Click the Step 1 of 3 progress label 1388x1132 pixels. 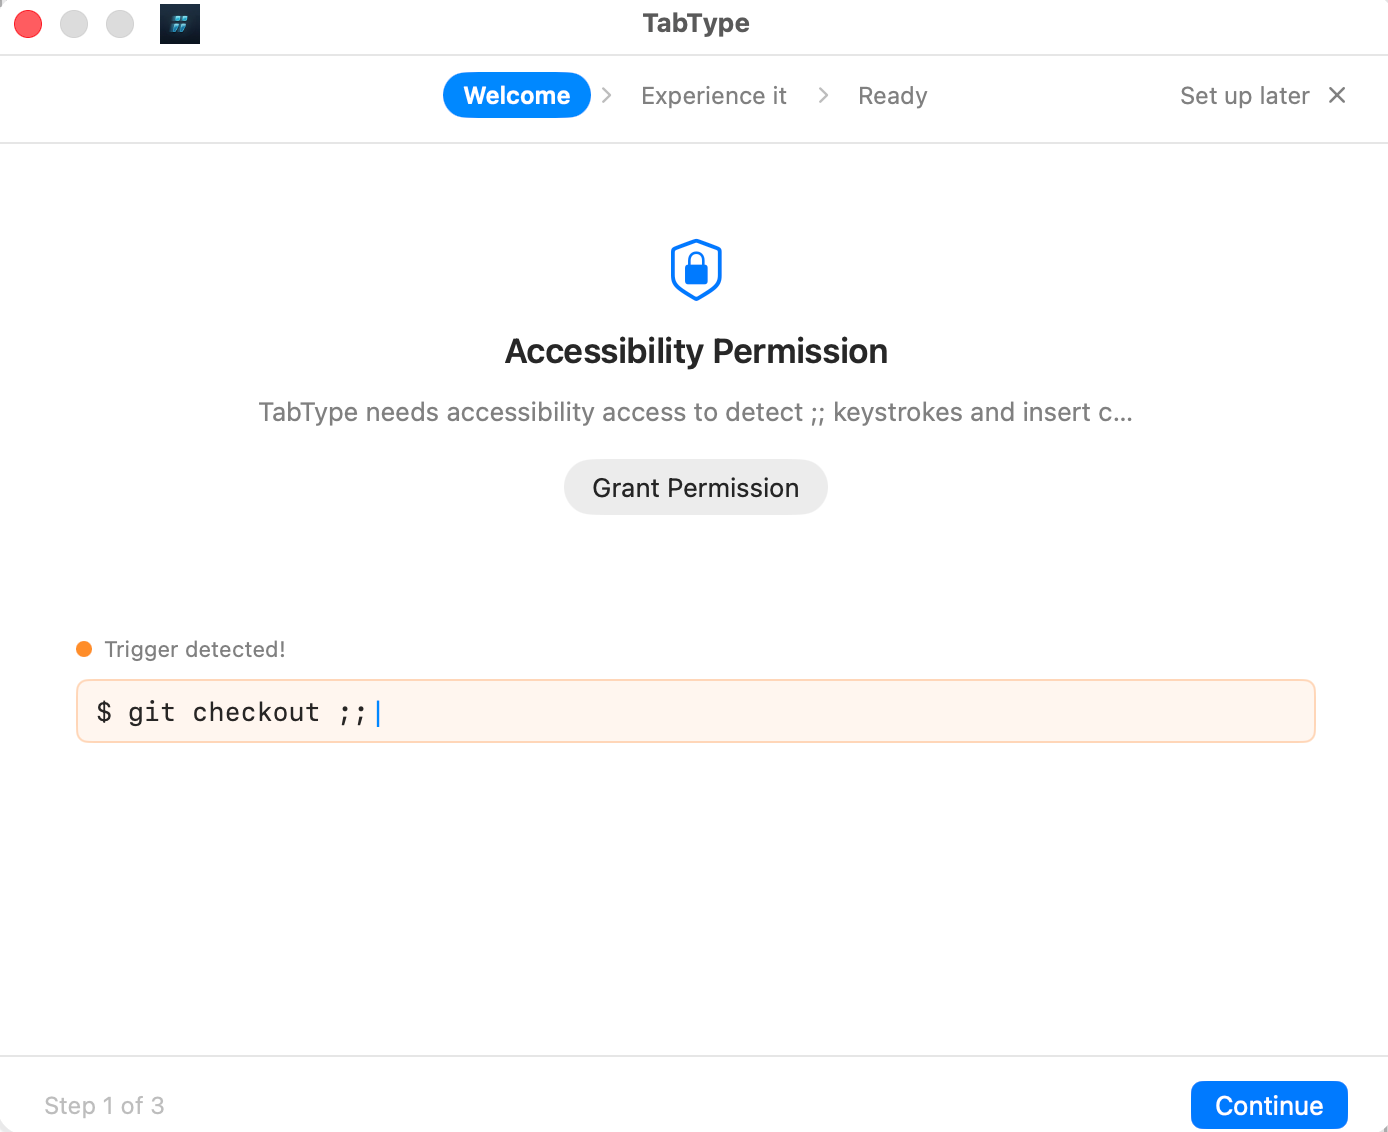pyautogui.click(x=105, y=1105)
